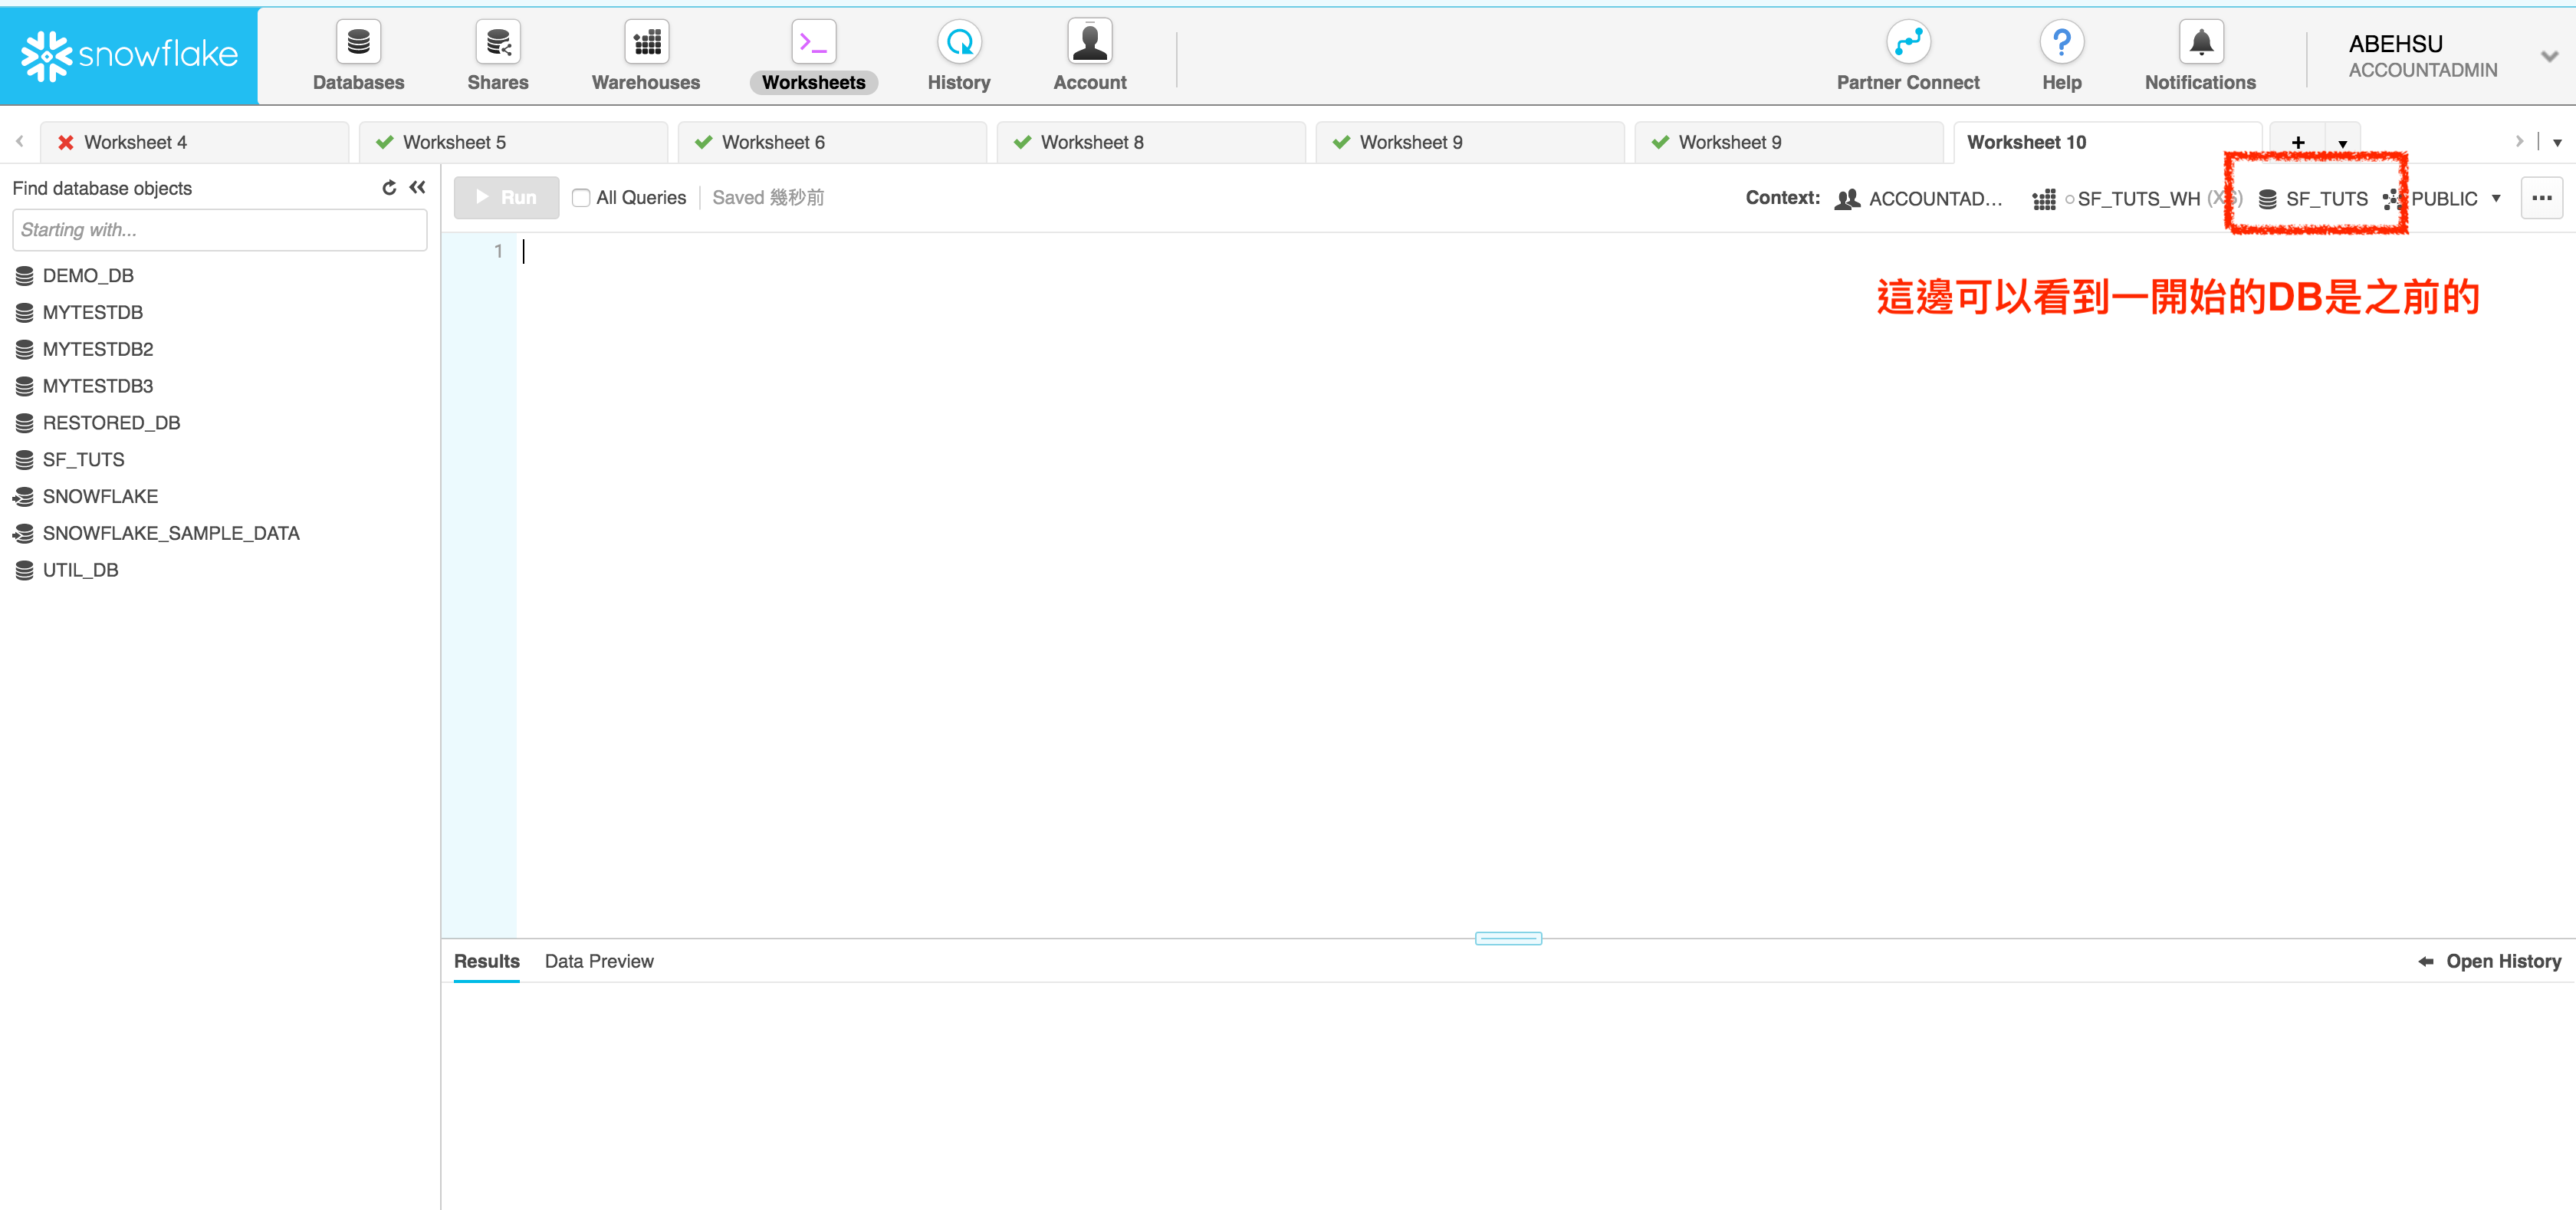
Task: Switch to Worksheet 6 tab
Action: click(833, 143)
